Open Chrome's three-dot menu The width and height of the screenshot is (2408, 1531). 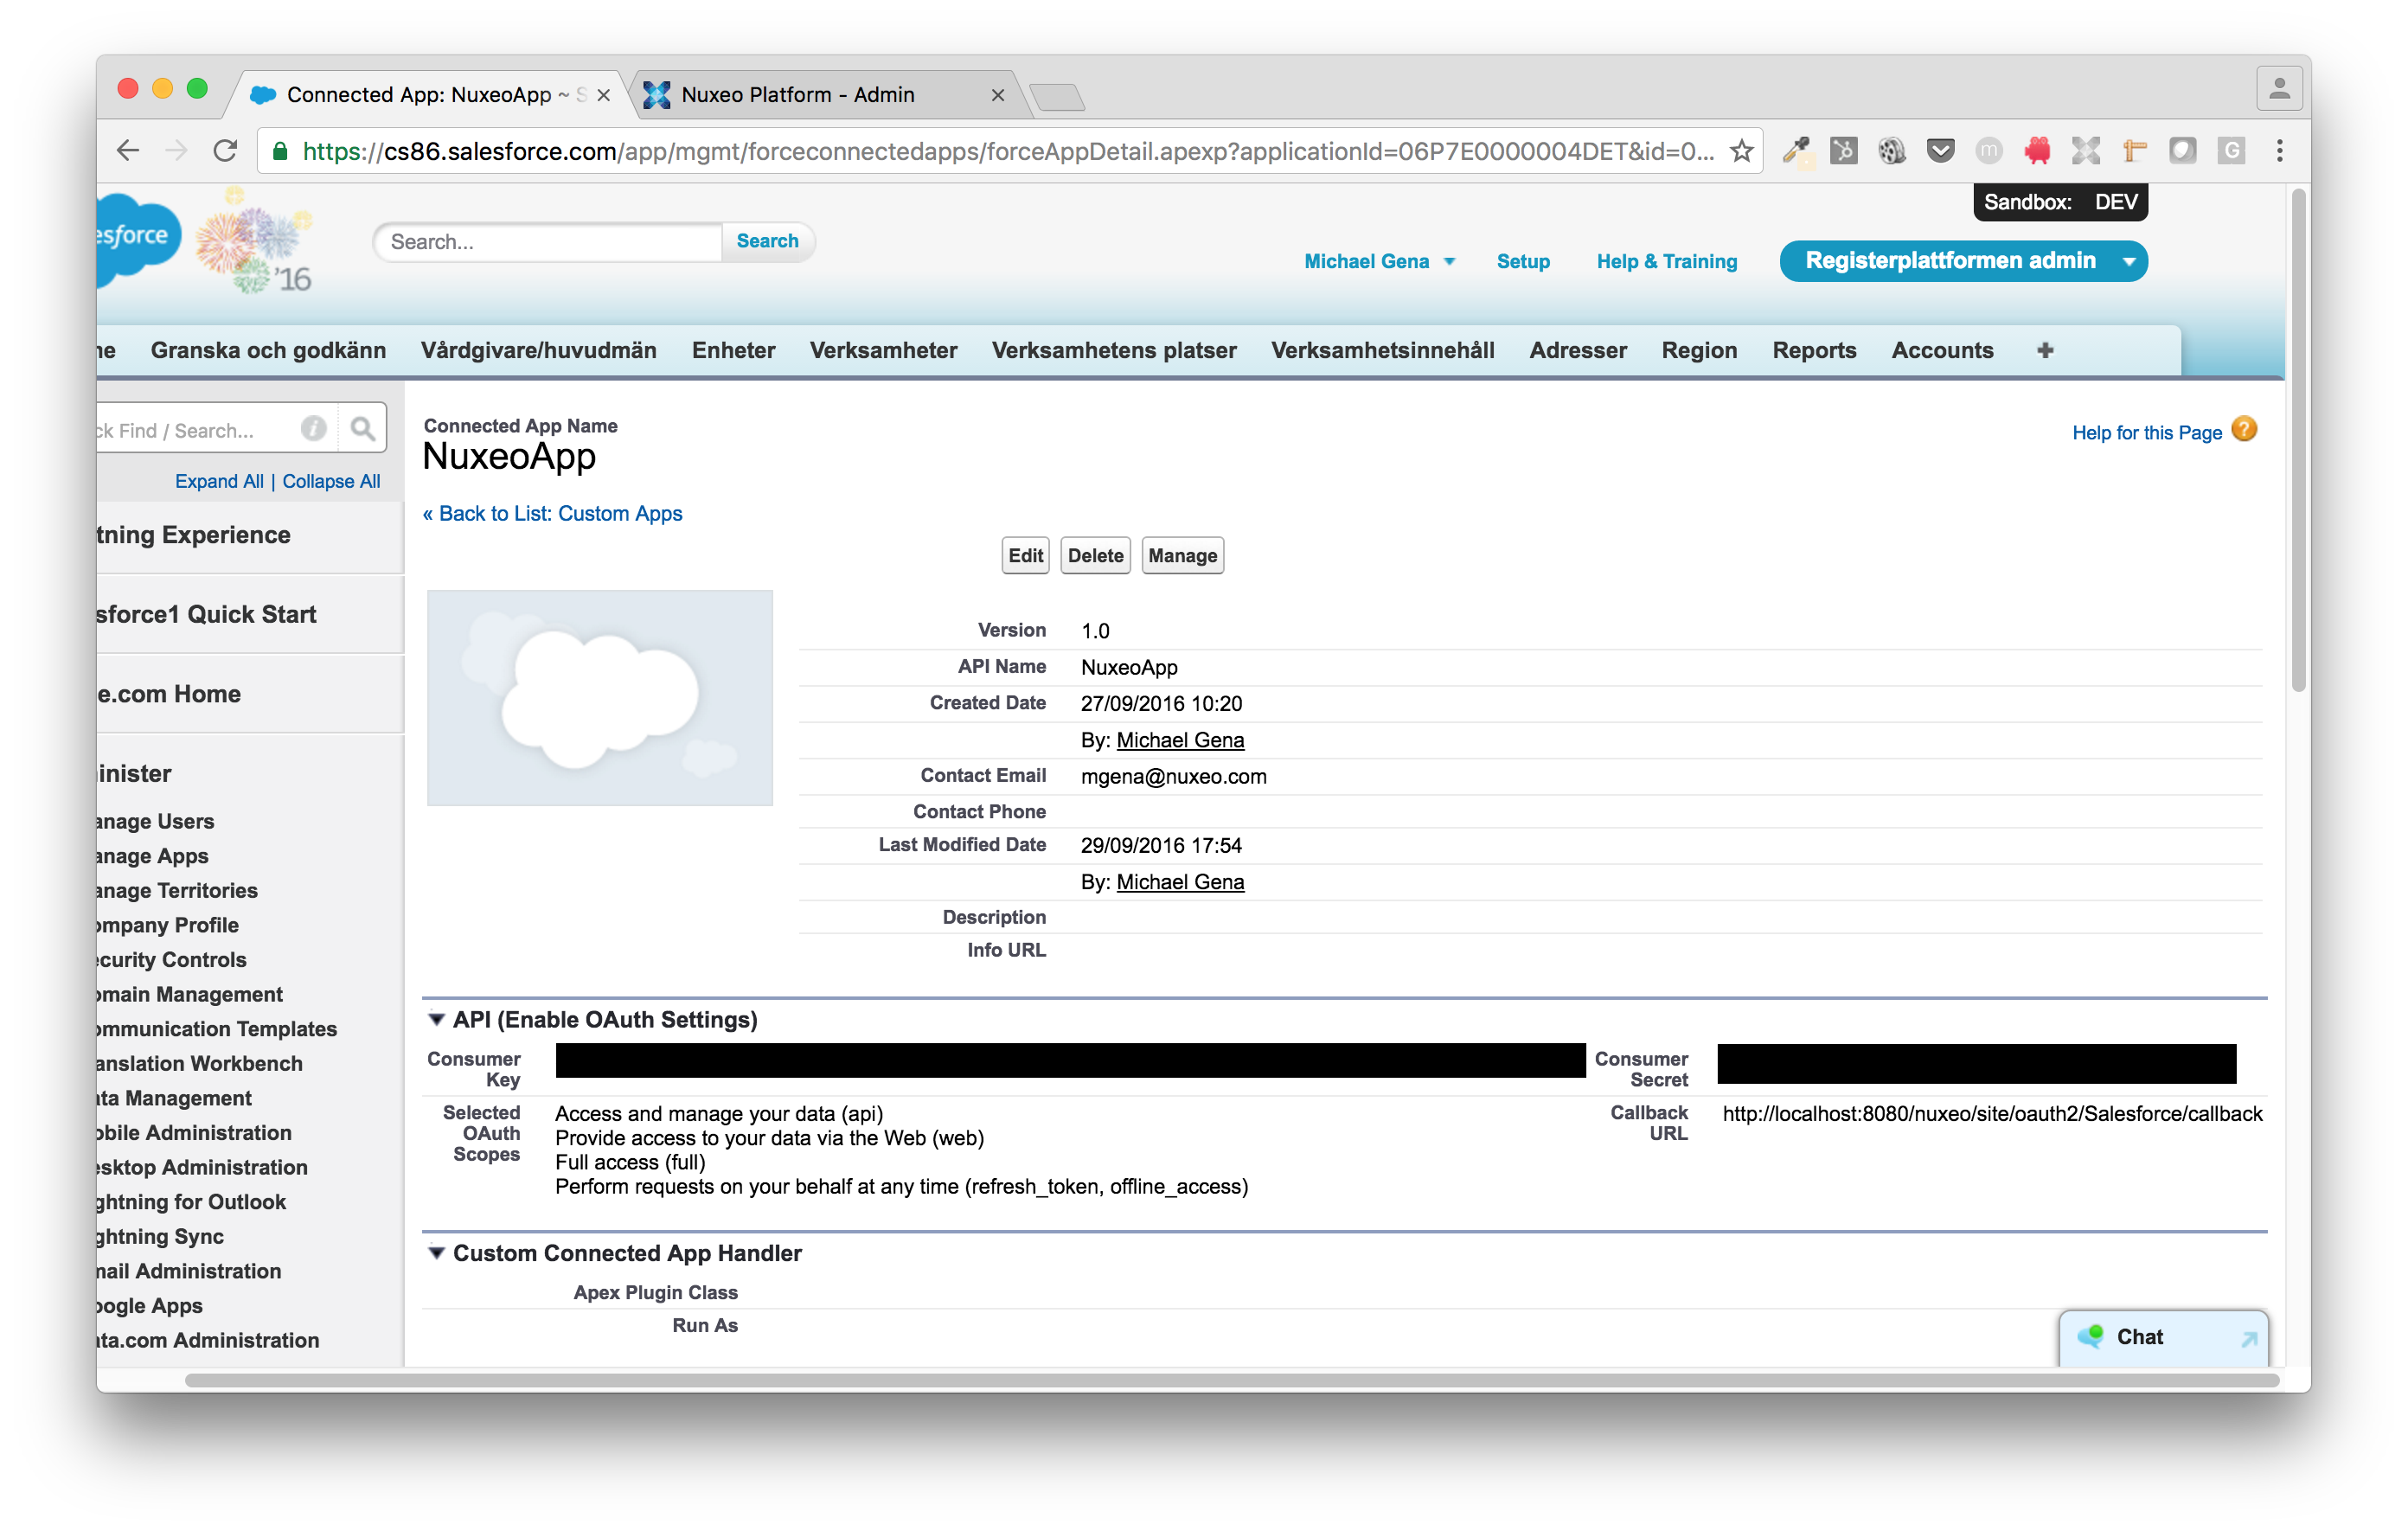(x=2280, y=151)
